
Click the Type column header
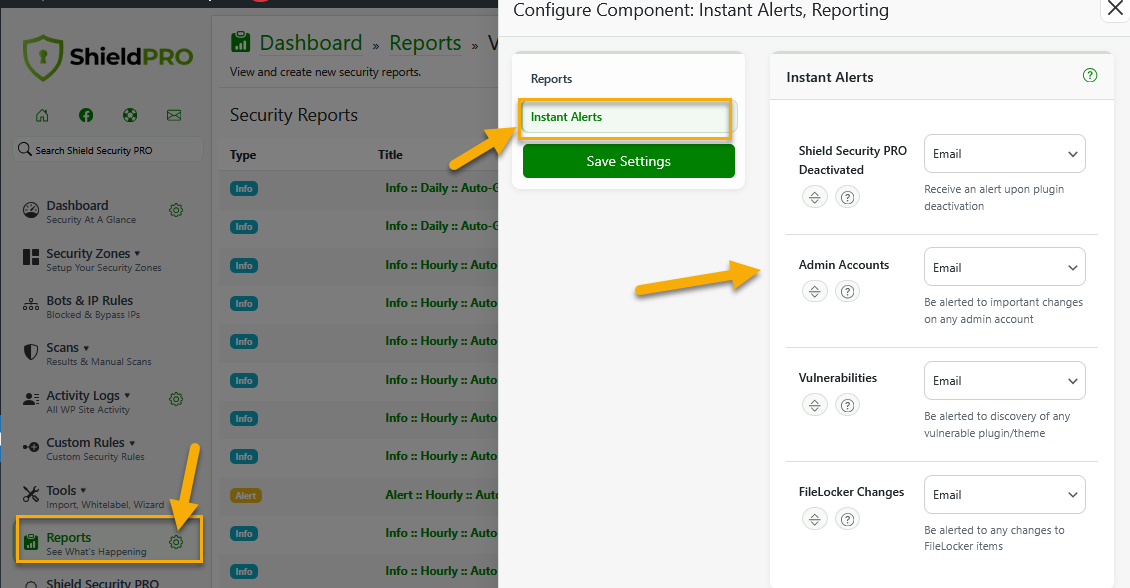point(243,155)
